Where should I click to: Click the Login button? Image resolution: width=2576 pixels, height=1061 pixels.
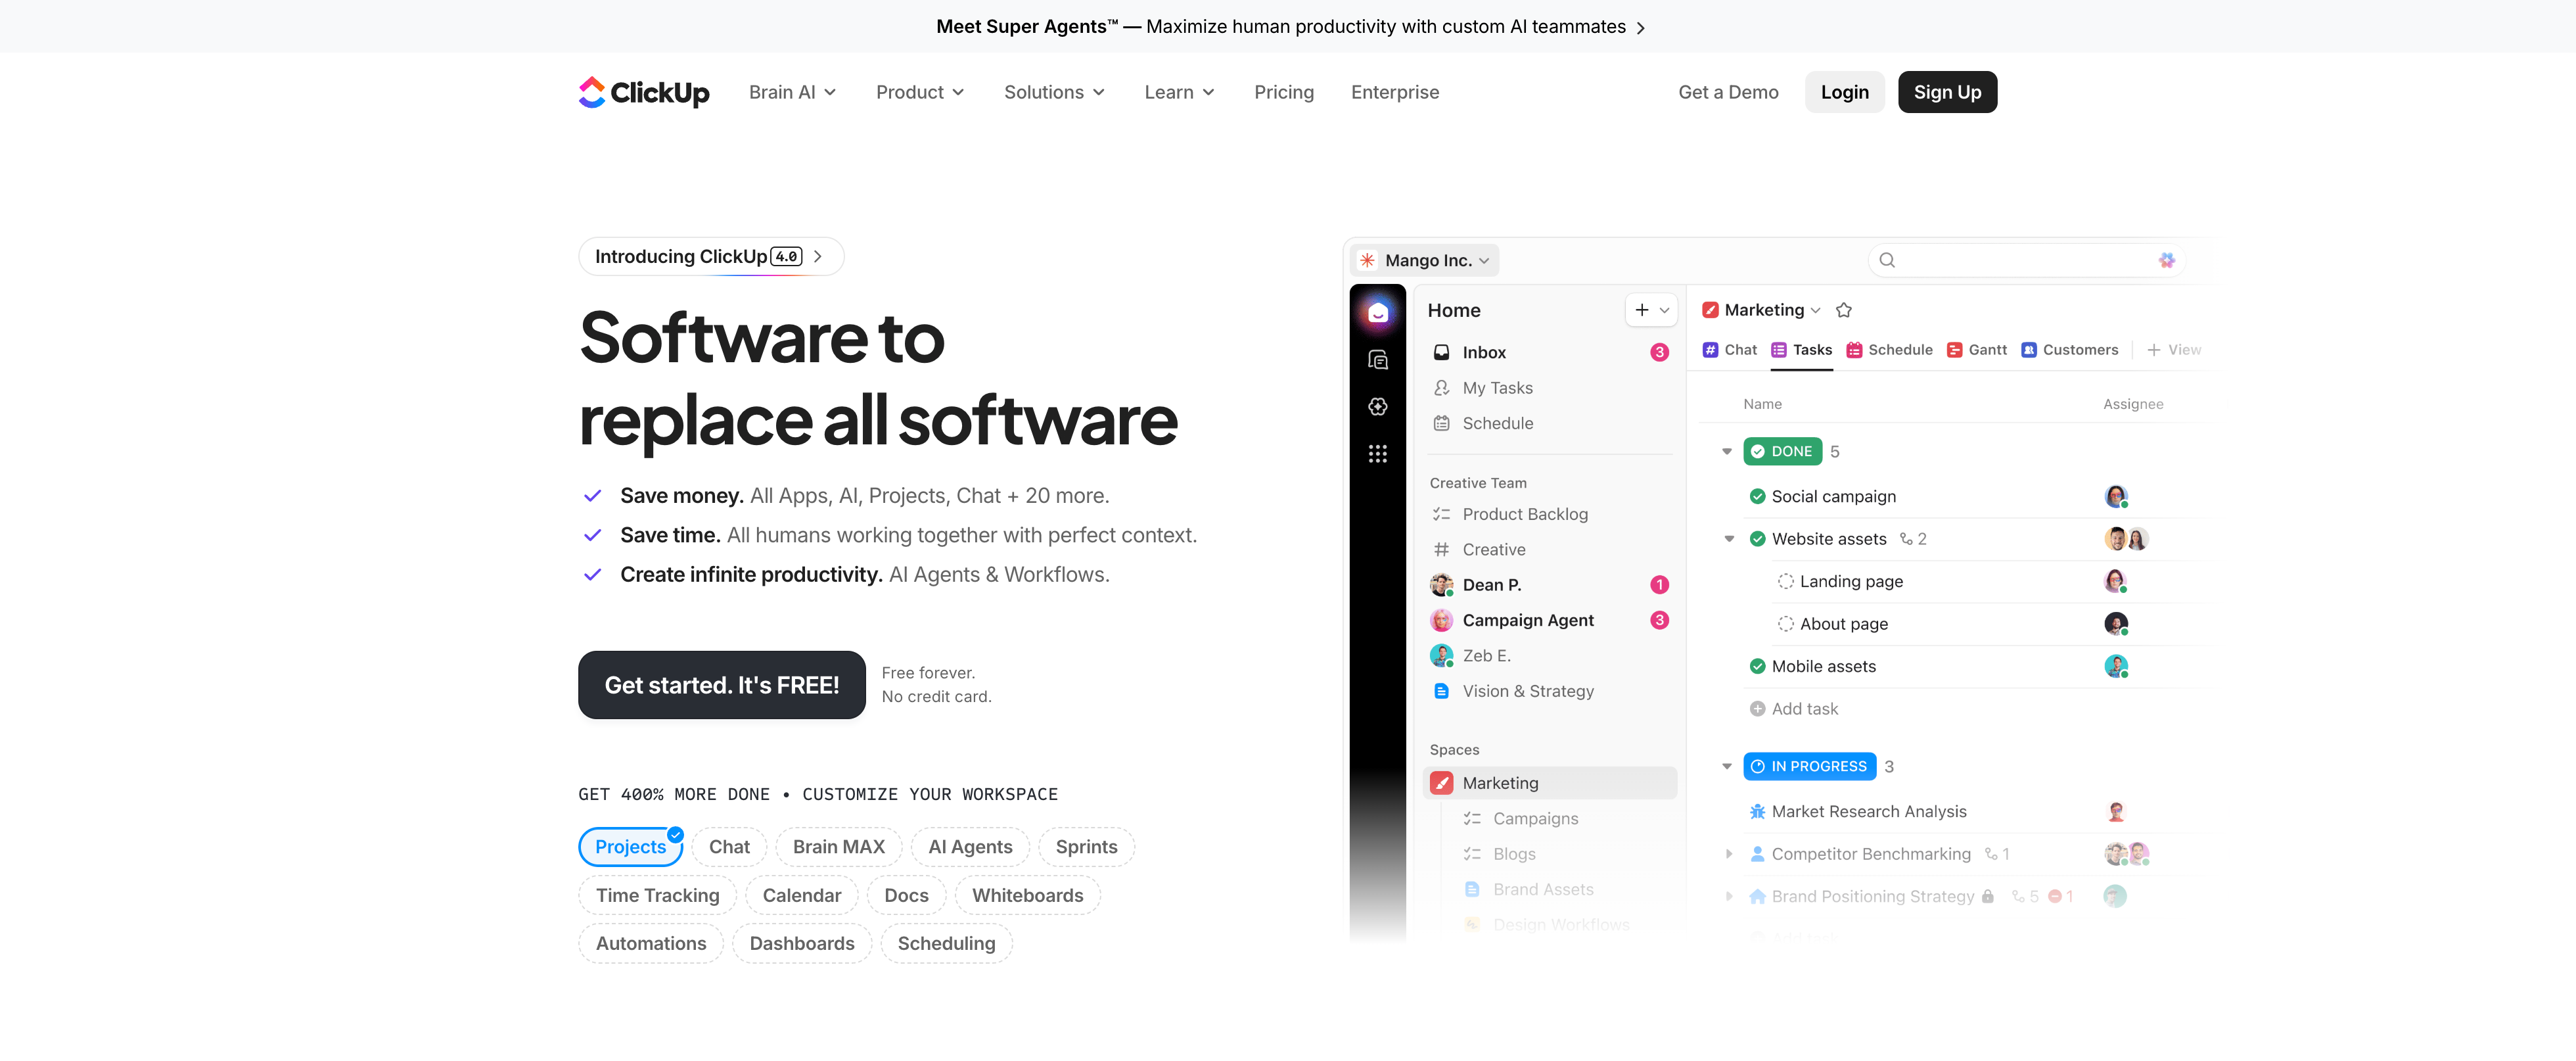pyautogui.click(x=1844, y=92)
